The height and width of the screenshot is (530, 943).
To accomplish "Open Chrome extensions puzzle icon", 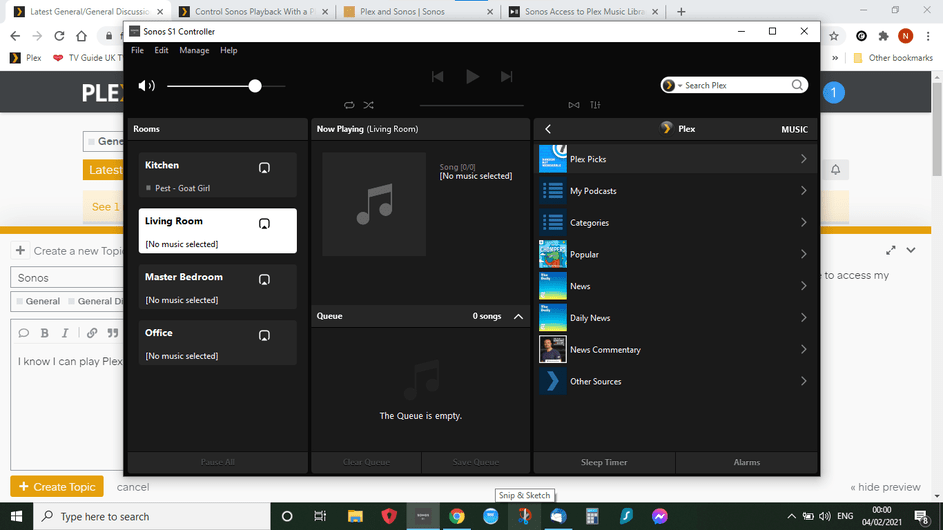I will (x=883, y=36).
